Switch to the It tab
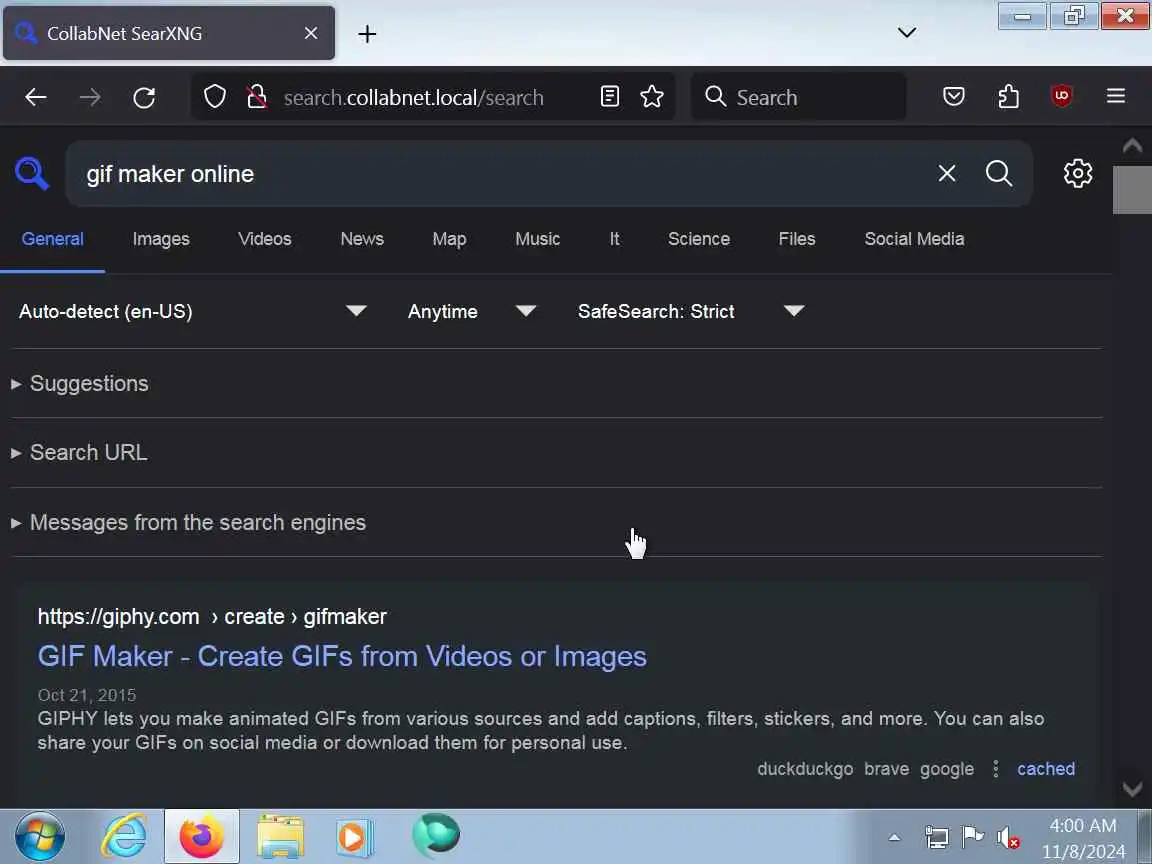This screenshot has width=1152, height=864. click(x=614, y=239)
